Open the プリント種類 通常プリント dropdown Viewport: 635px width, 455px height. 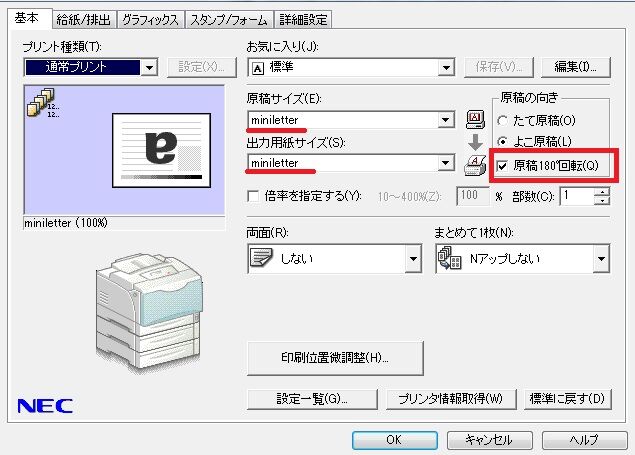click(x=149, y=67)
